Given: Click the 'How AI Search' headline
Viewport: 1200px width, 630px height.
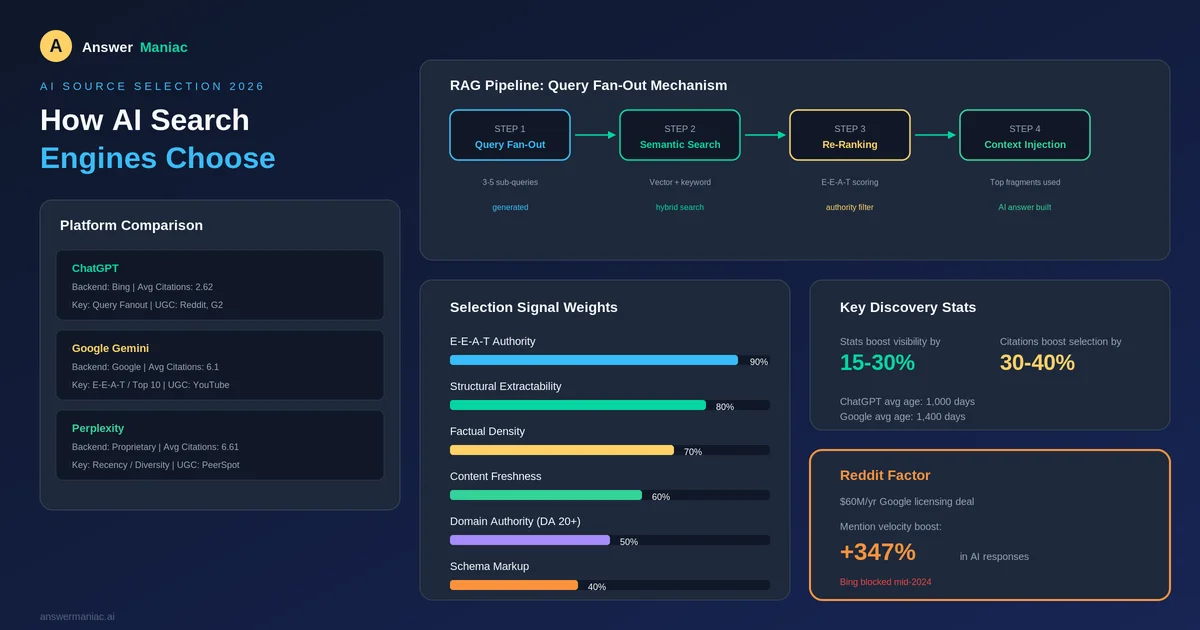Looking at the screenshot, I should click(145, 120).
